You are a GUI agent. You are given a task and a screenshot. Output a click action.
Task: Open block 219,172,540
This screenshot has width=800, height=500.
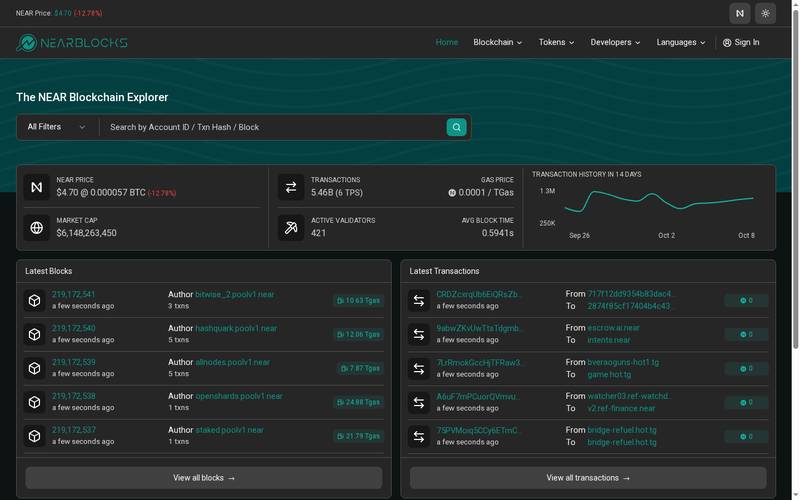[x=73, y=328]
